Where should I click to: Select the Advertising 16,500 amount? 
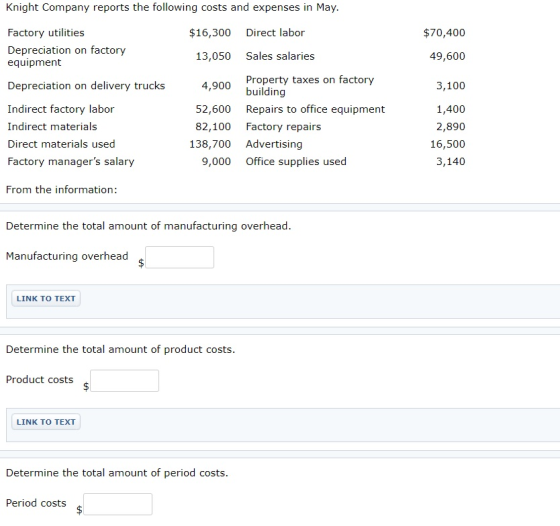[x=448, y=144]
